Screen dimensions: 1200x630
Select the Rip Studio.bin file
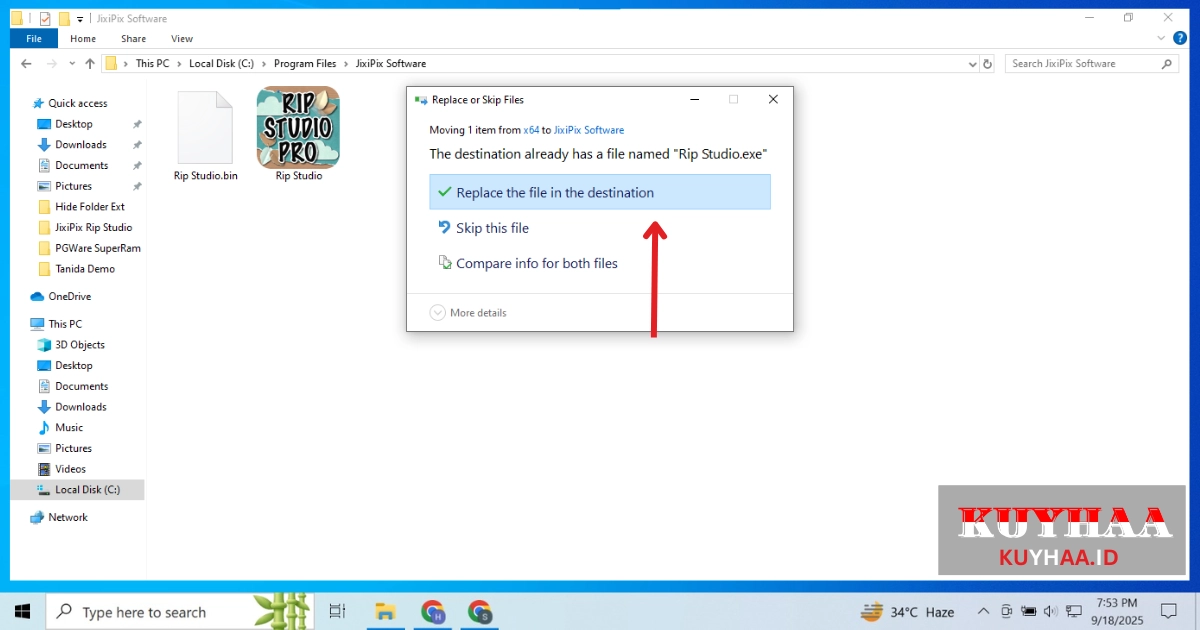205,137
